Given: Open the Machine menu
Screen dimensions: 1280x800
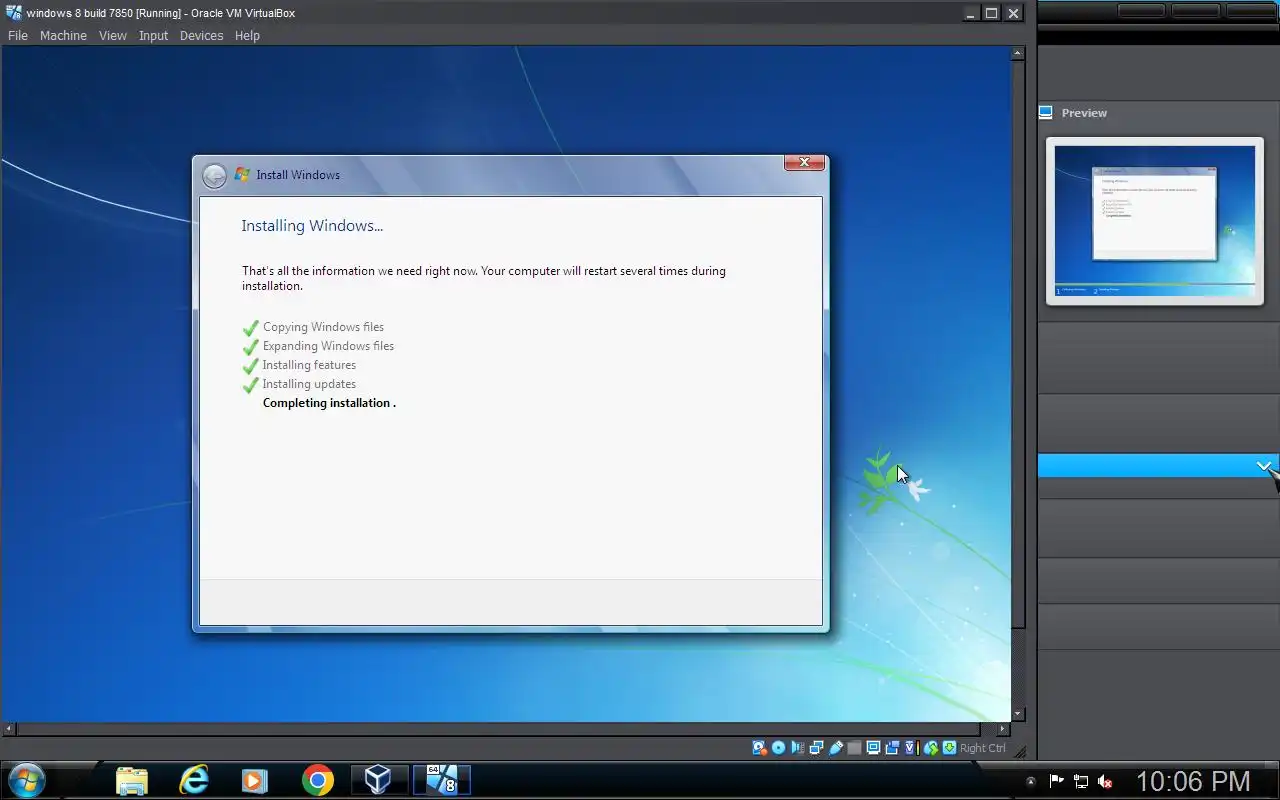Looking at the screenshot, I should tap(63, 35).
